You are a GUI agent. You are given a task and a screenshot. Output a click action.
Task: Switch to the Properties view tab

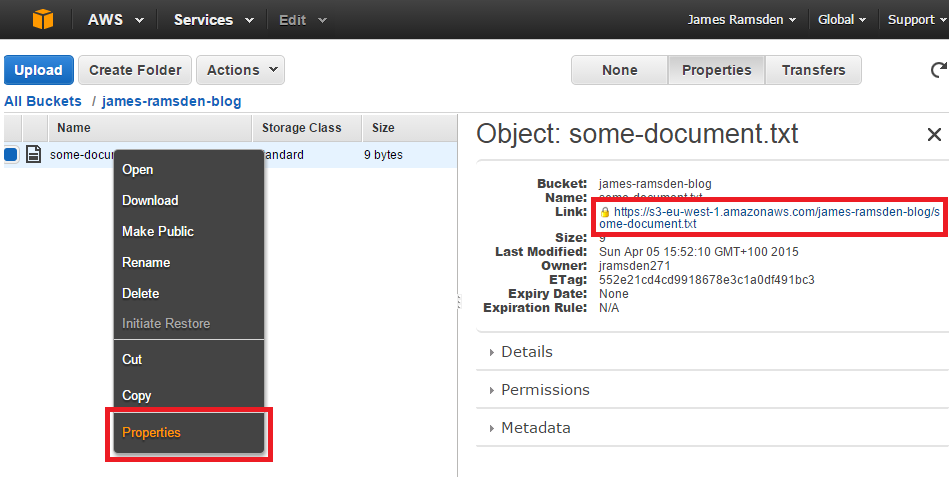coord(717,70)
